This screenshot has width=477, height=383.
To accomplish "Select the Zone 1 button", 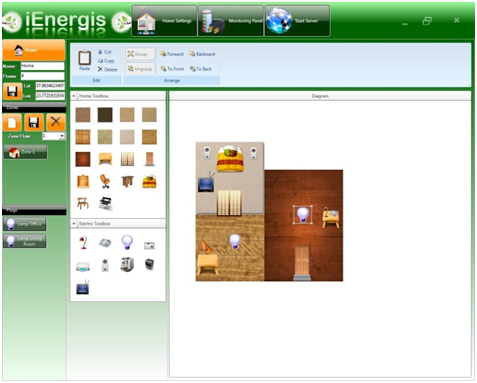I will point(25,152).
